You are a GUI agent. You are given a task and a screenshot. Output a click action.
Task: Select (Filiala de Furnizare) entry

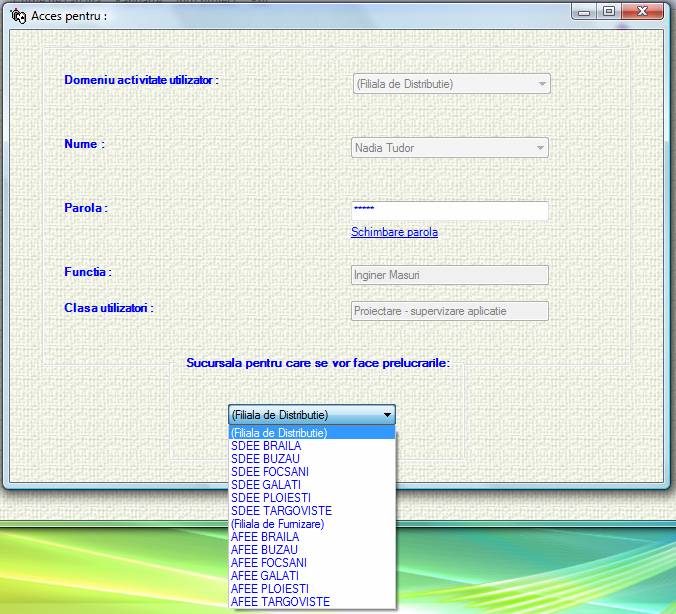point(312,523)
